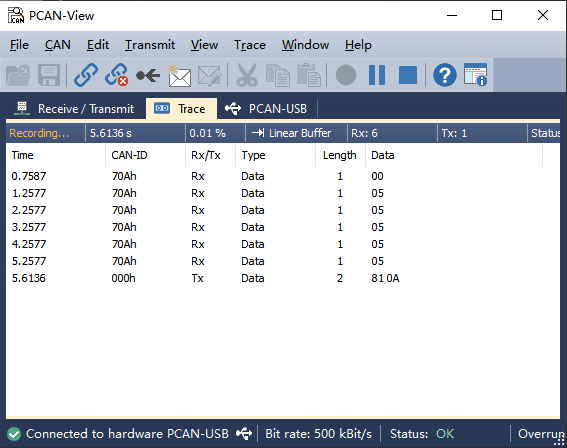
Task: Toggle the Linear Buffer mode indicator
Action: coord(291,133)
